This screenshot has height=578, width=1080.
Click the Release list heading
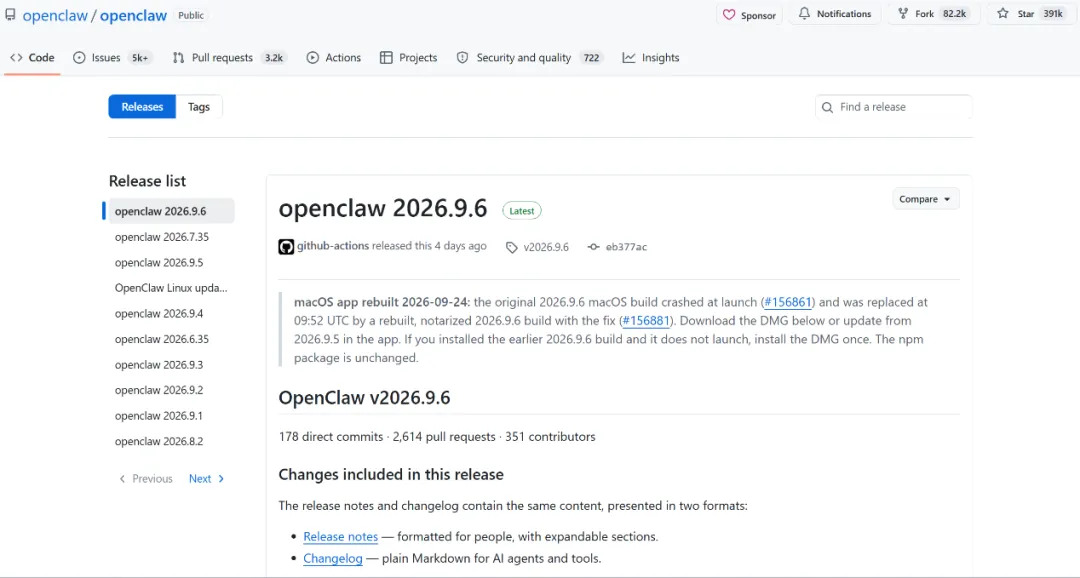coord(147,181)
